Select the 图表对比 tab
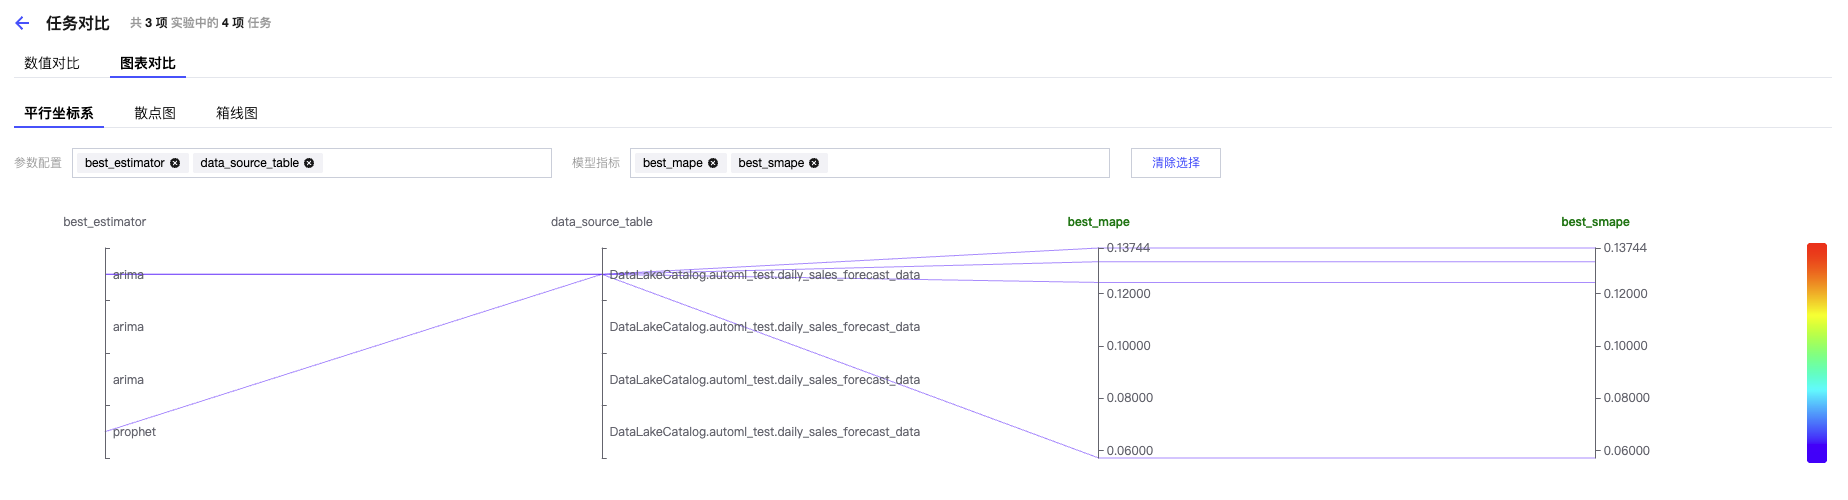Screen dimensions: 1848x500 tap(147, 63)
